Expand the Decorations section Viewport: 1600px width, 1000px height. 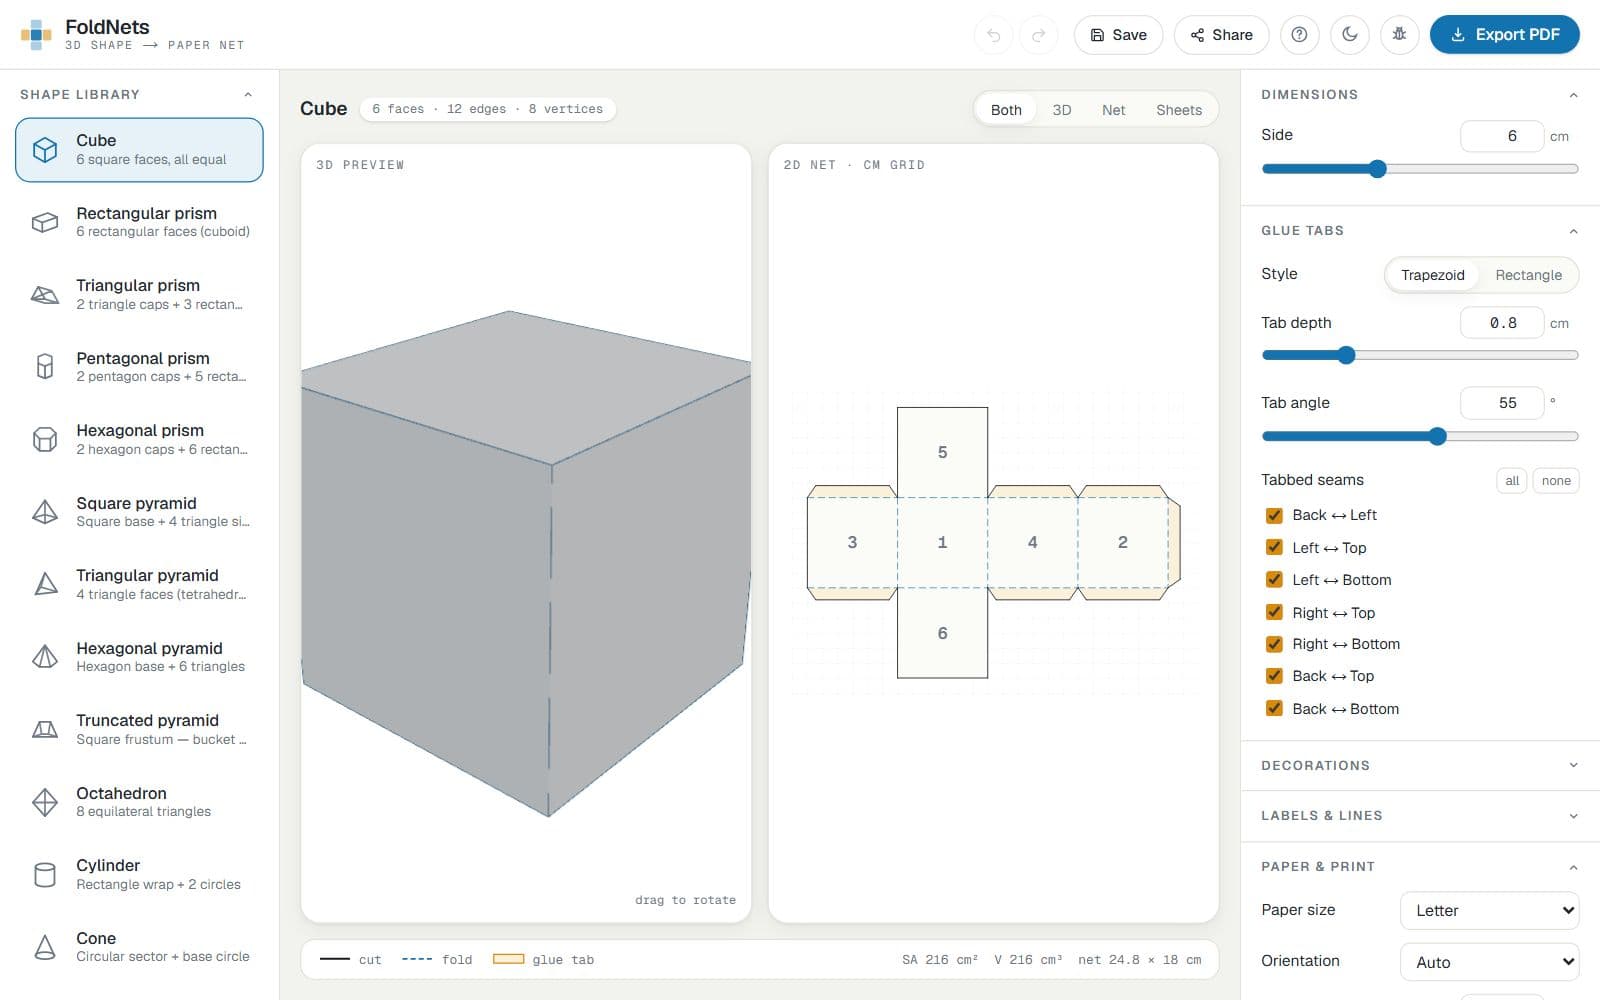tap(1573, 765)
